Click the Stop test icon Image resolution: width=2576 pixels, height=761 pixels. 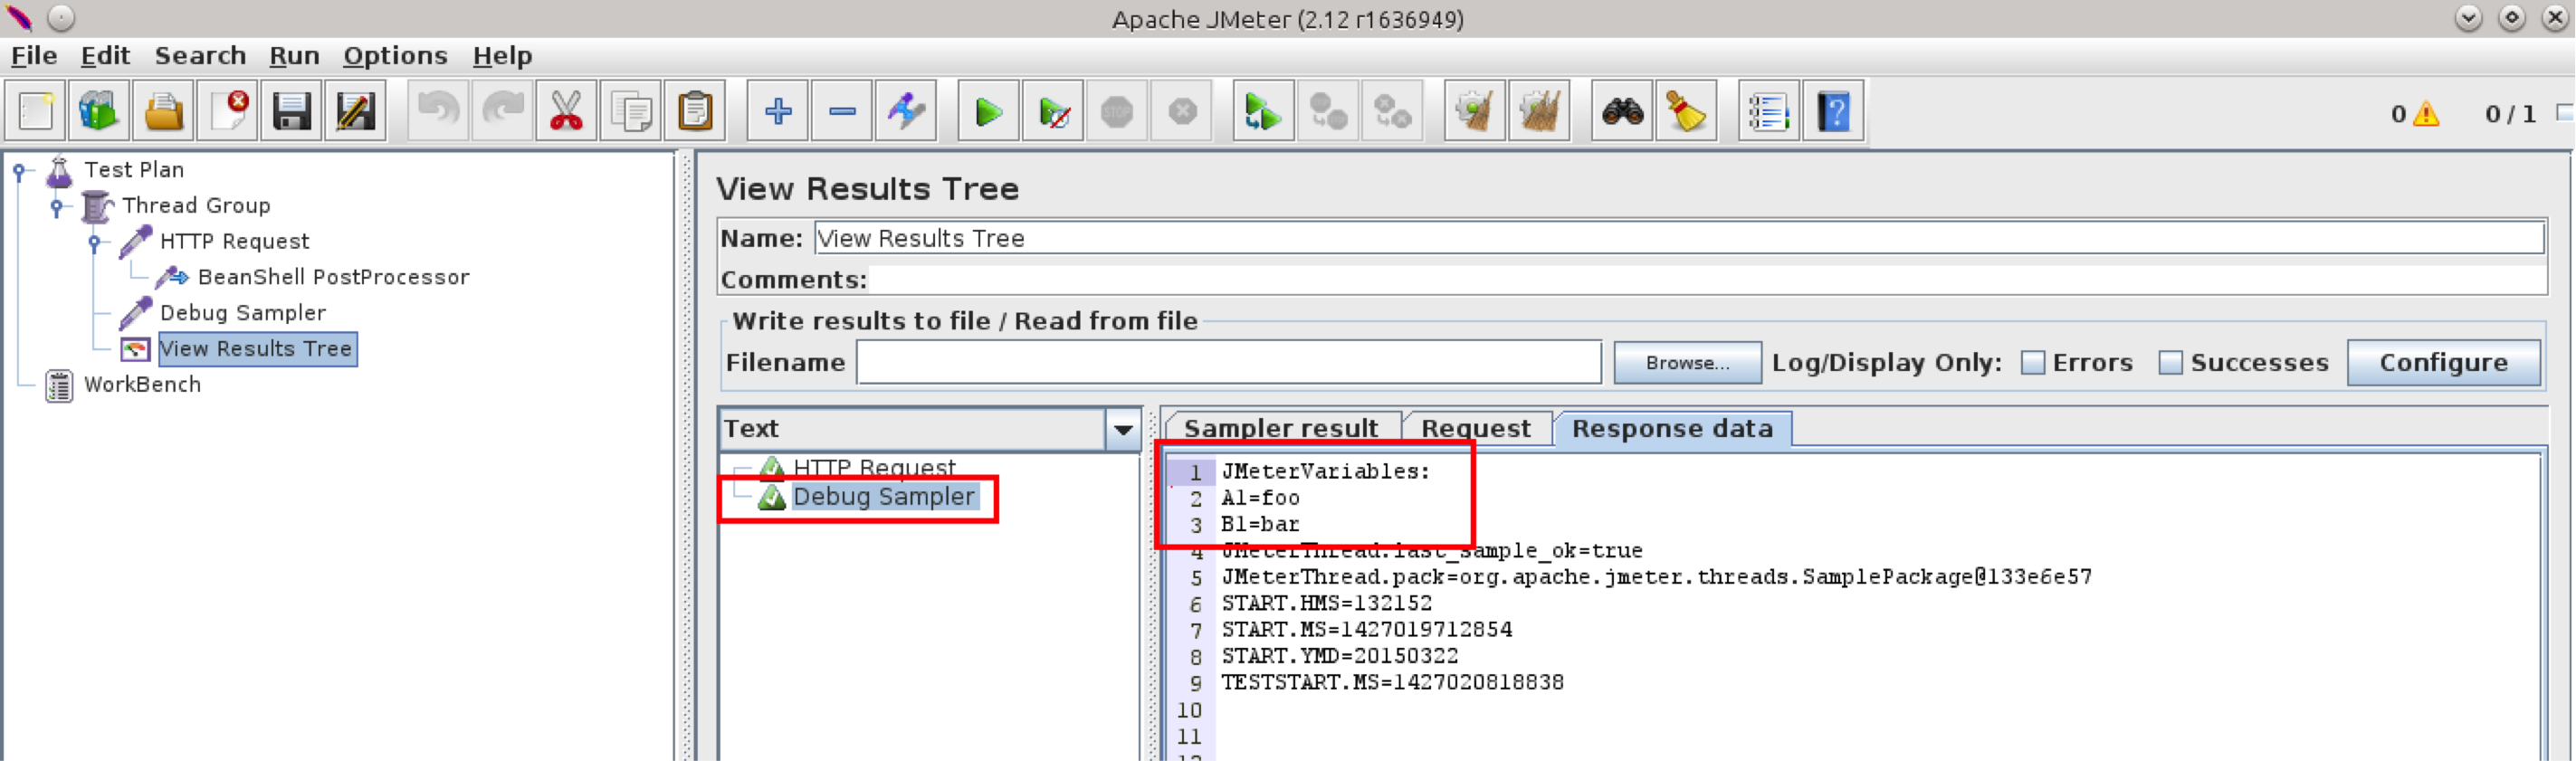click(1117, 111)
